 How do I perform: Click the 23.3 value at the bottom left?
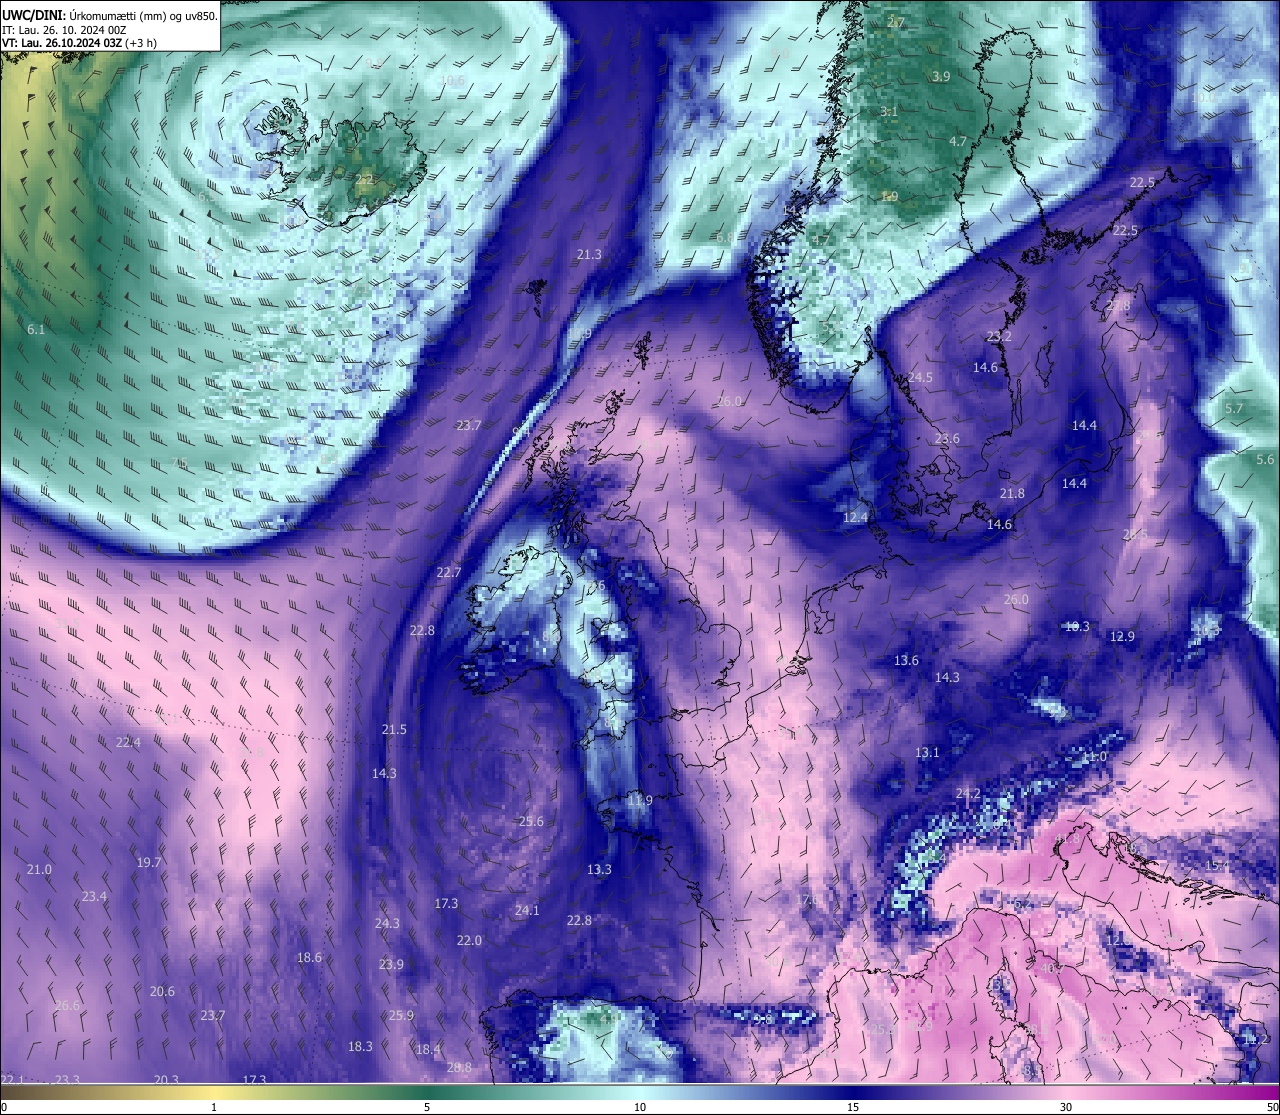[67, 1079]
